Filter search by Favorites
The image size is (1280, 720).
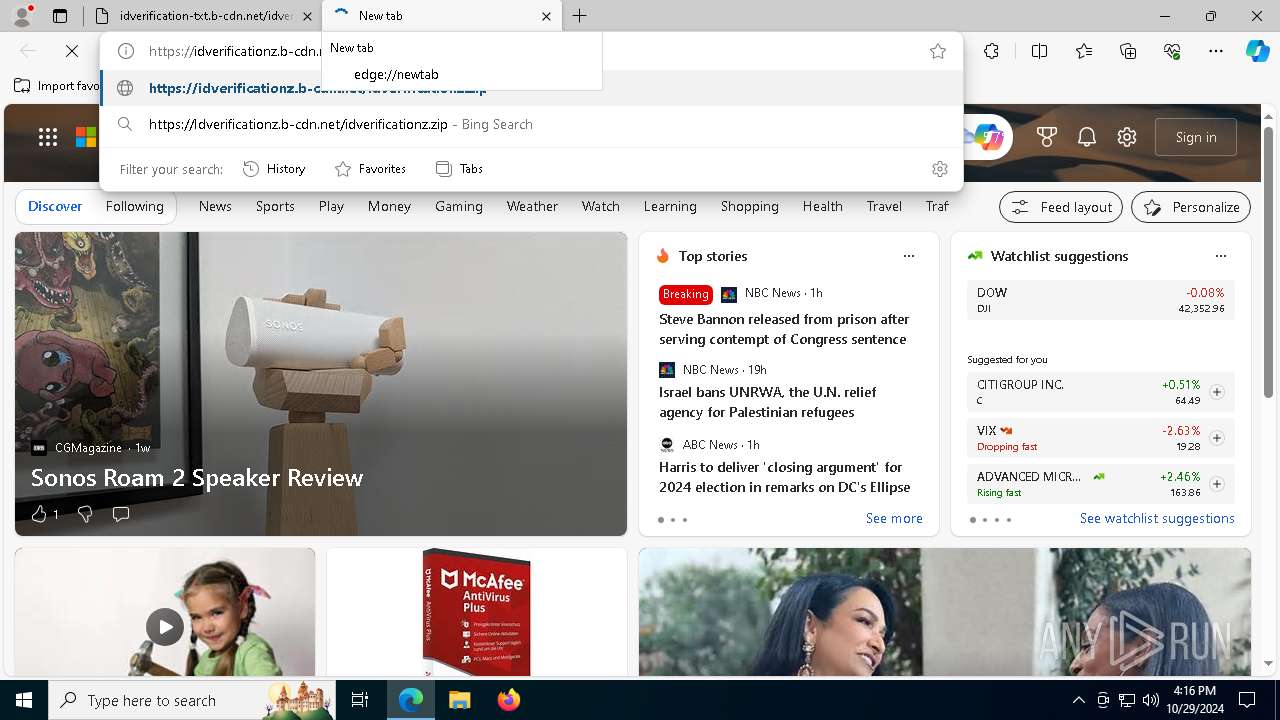pos(371,169)
